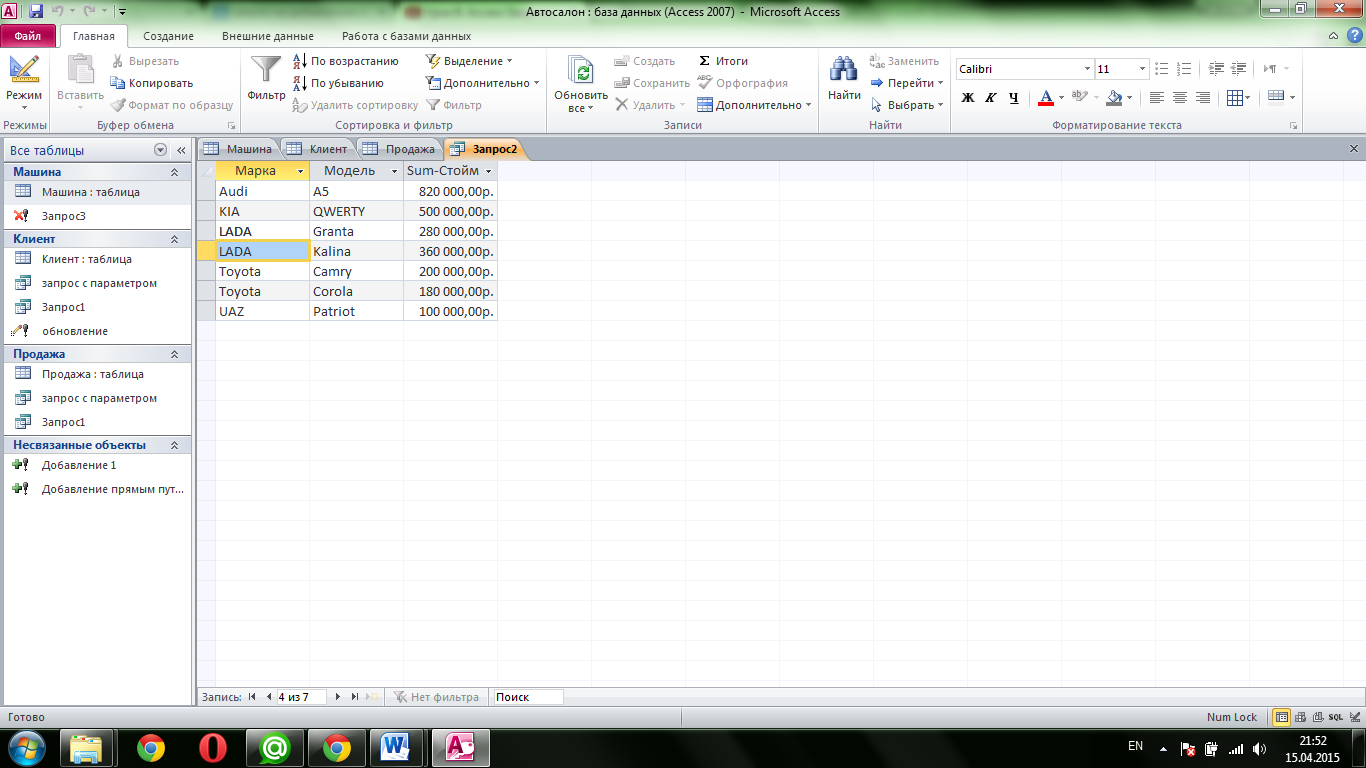The height and width of the screenshot is (768, 1366).
Task: Open Chrome from the taskbar
Action: [x=151, y=748]
